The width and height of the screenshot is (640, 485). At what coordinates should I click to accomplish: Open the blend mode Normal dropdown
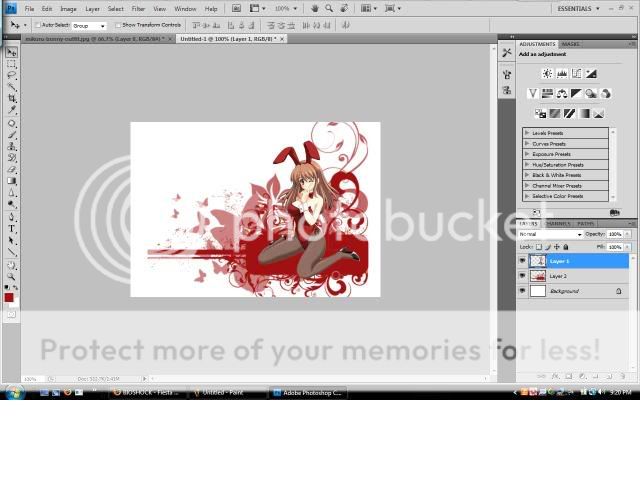550,234
